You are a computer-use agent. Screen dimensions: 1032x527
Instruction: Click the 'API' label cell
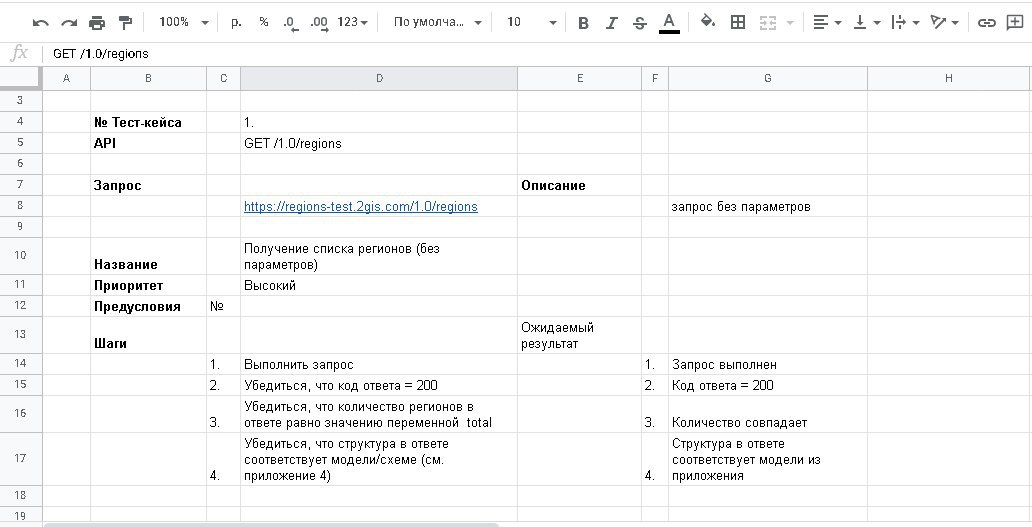point(148,143)
